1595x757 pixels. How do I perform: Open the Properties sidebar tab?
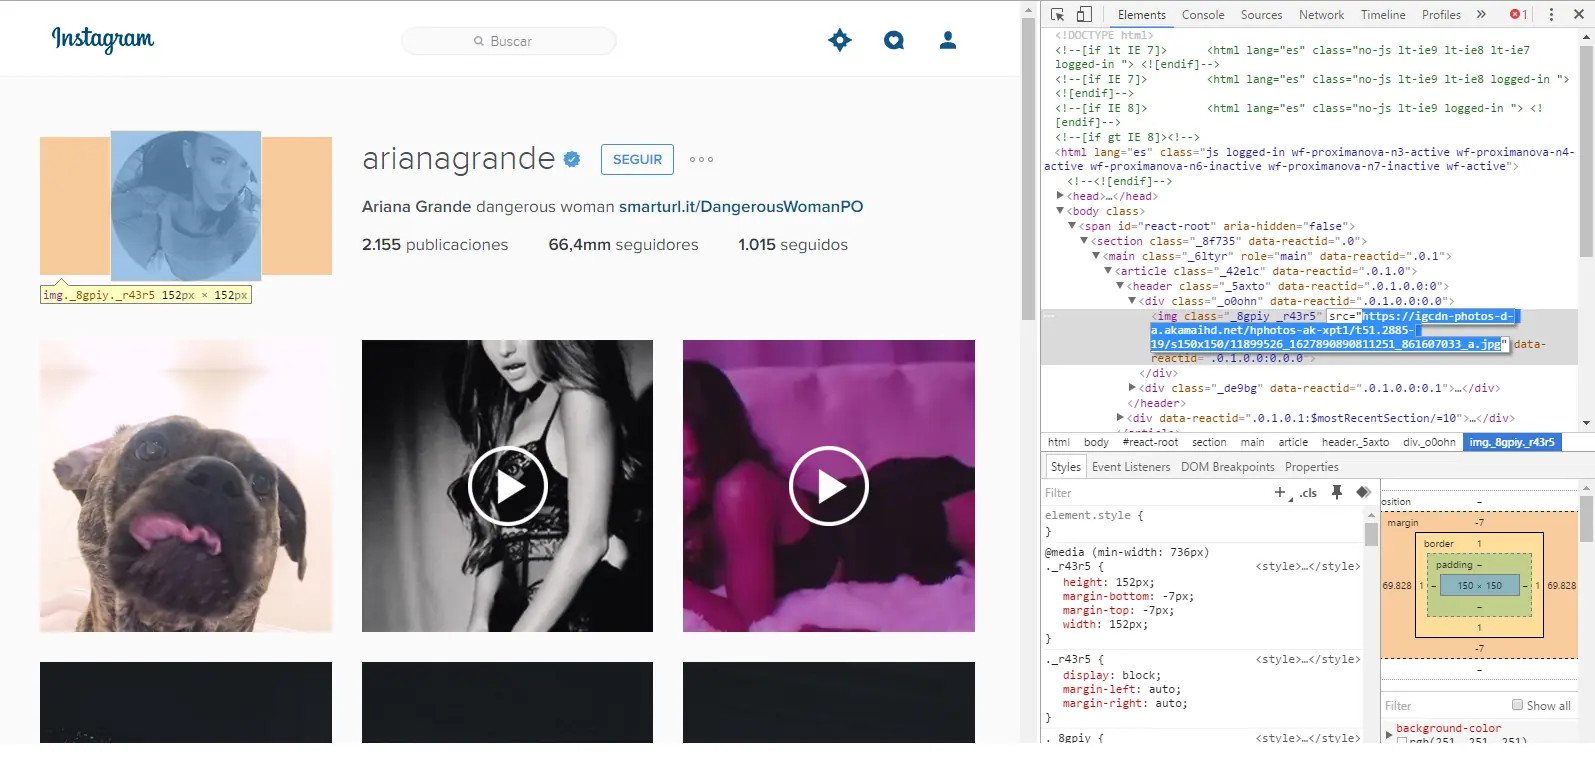1312,467
